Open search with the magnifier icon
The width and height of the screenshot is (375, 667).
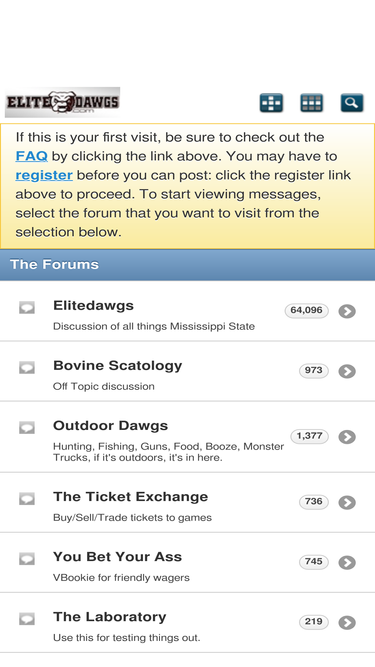click(352, 103)
